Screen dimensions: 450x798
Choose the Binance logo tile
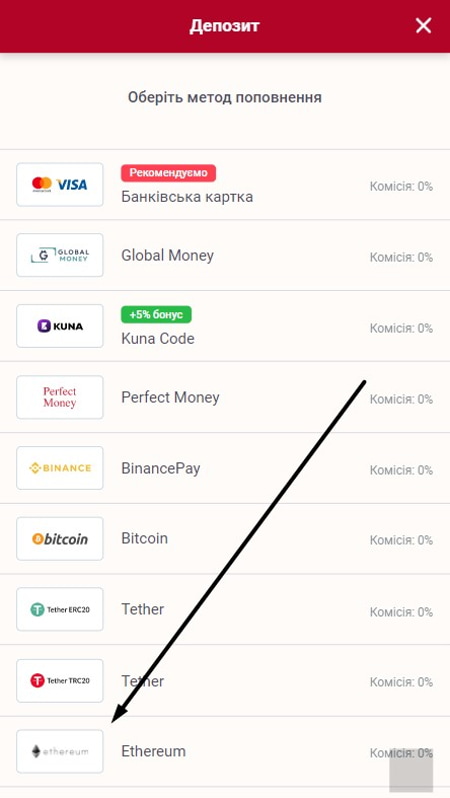click(60, 468)
